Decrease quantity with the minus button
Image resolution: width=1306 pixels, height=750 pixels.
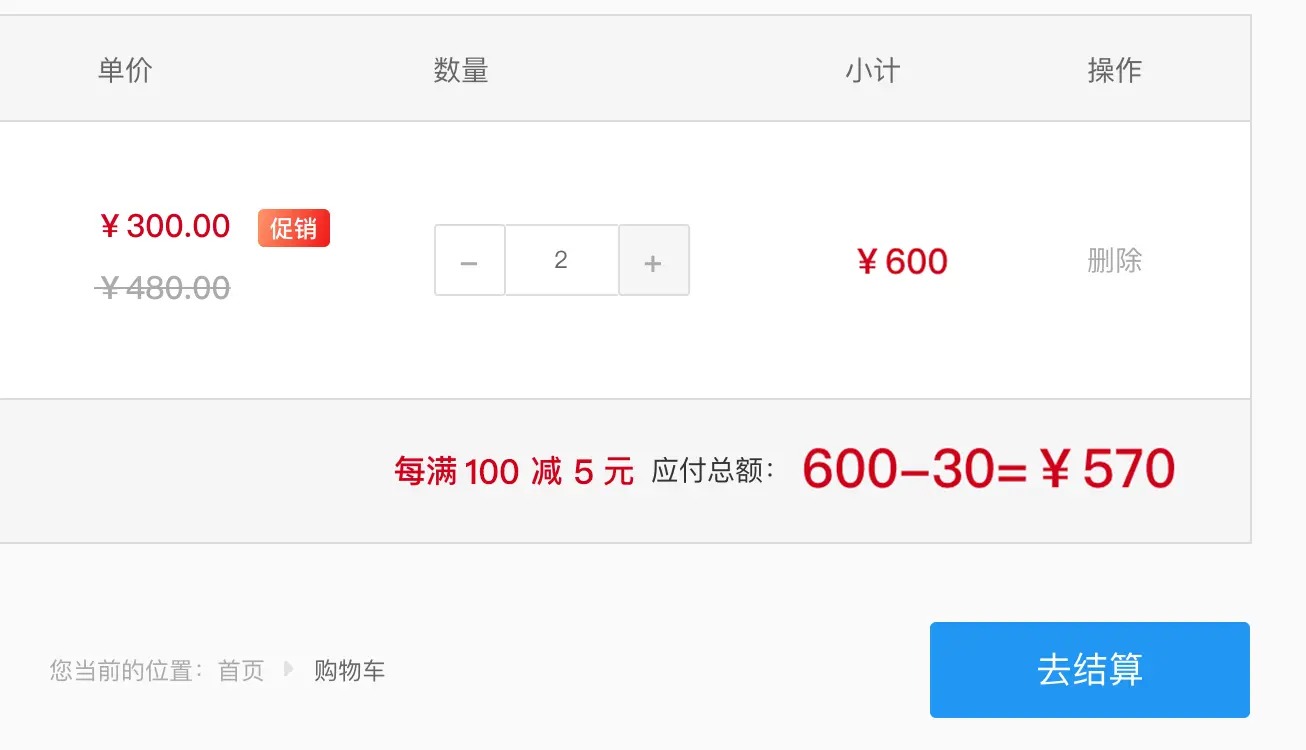[469, 260]
